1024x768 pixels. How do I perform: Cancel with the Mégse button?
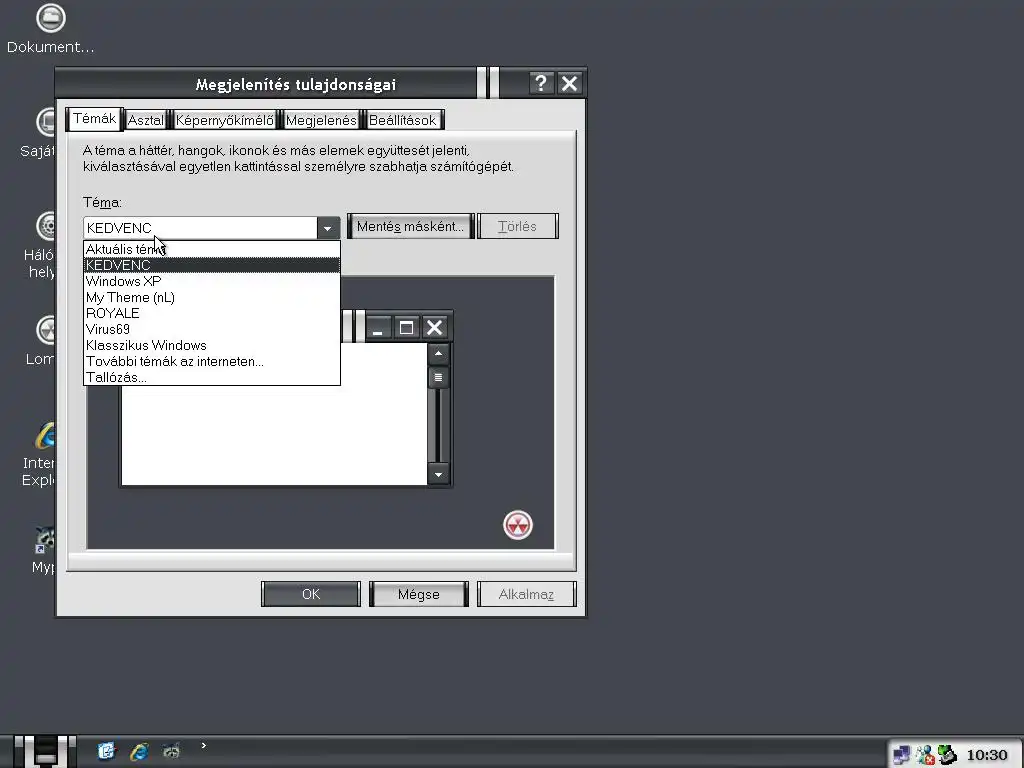[x=419, y=594]
